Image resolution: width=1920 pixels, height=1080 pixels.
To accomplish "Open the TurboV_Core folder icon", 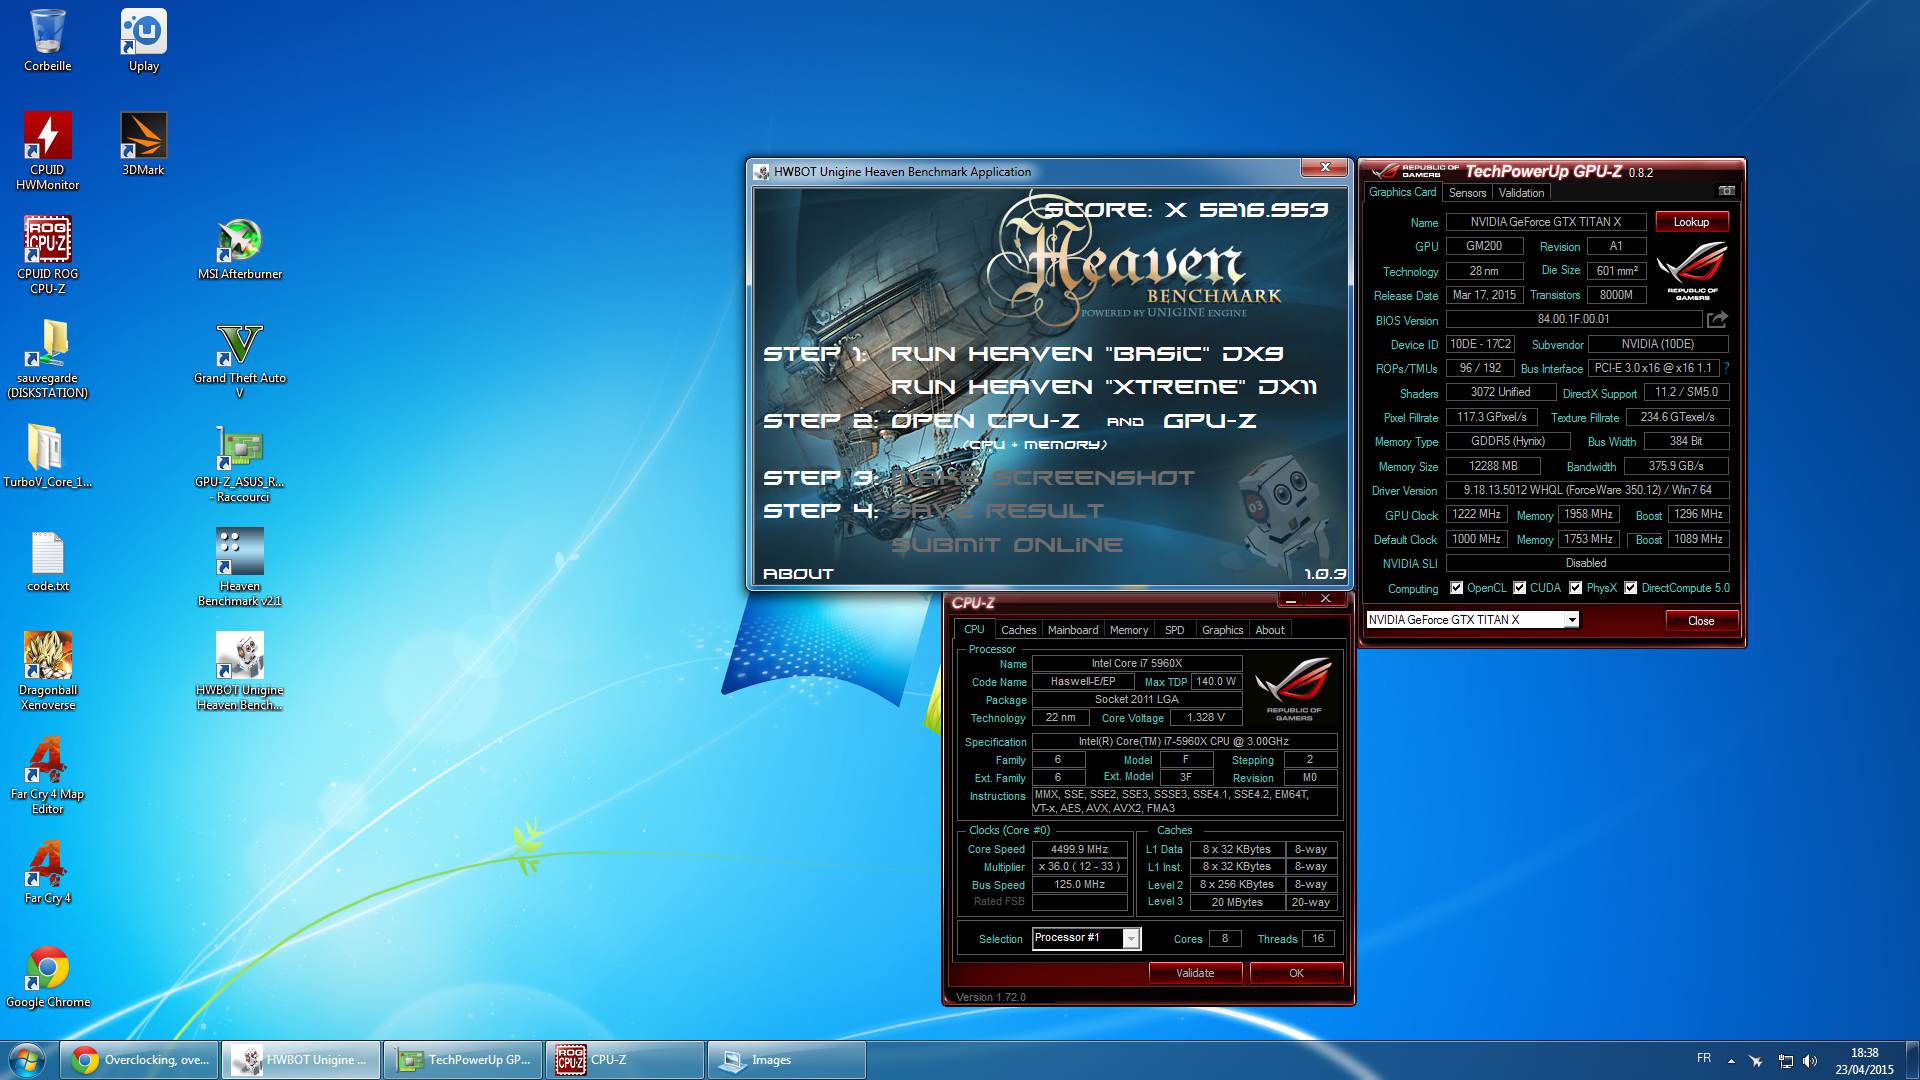I will pyautogui.click(x=47, y=456).
